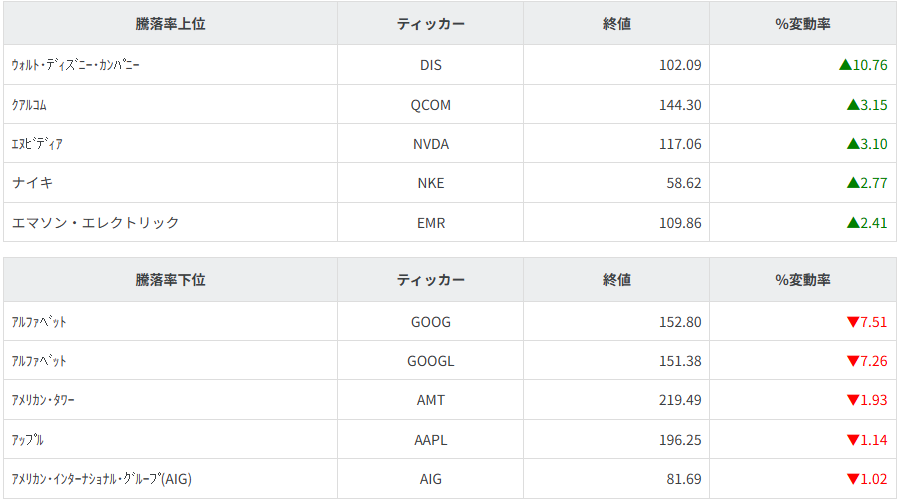Click the DIS ticker cell
Screen dimensions: 899x502
431,65
